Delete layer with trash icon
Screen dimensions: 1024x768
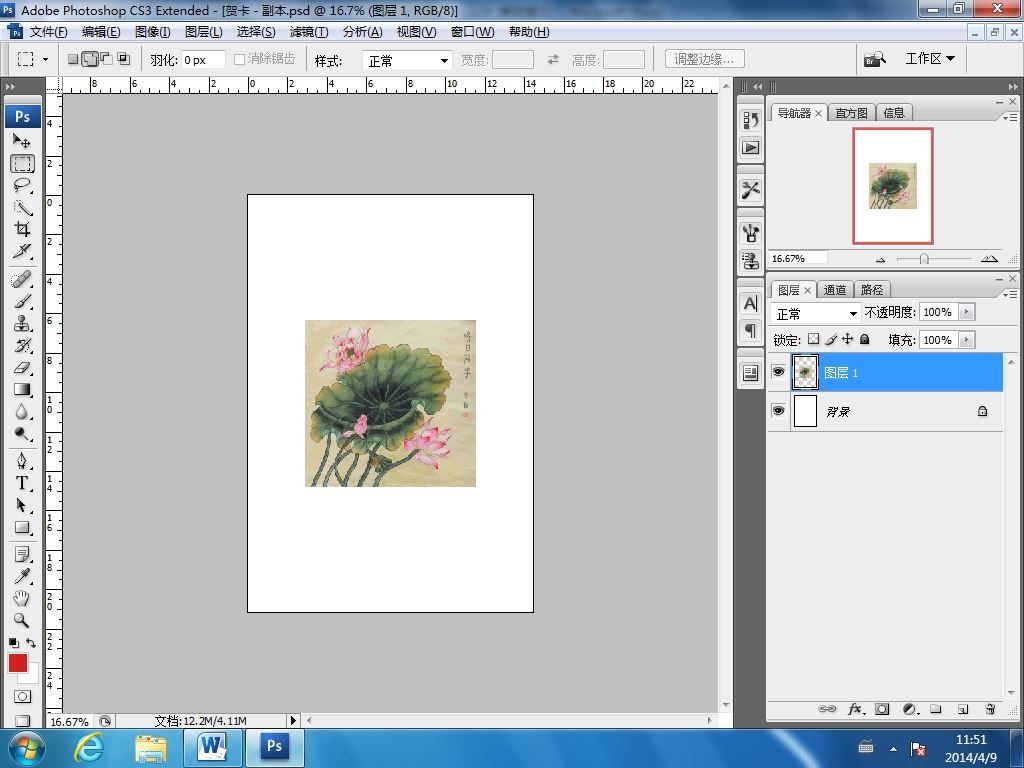989,709
